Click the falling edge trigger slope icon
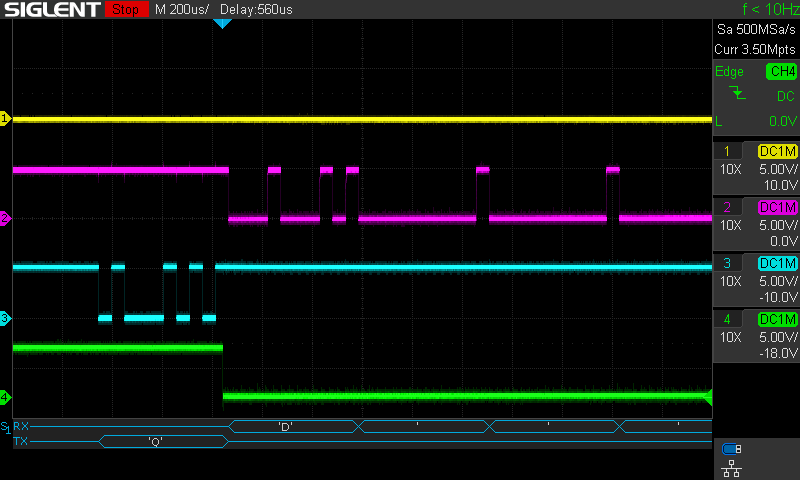 [738, 94]
